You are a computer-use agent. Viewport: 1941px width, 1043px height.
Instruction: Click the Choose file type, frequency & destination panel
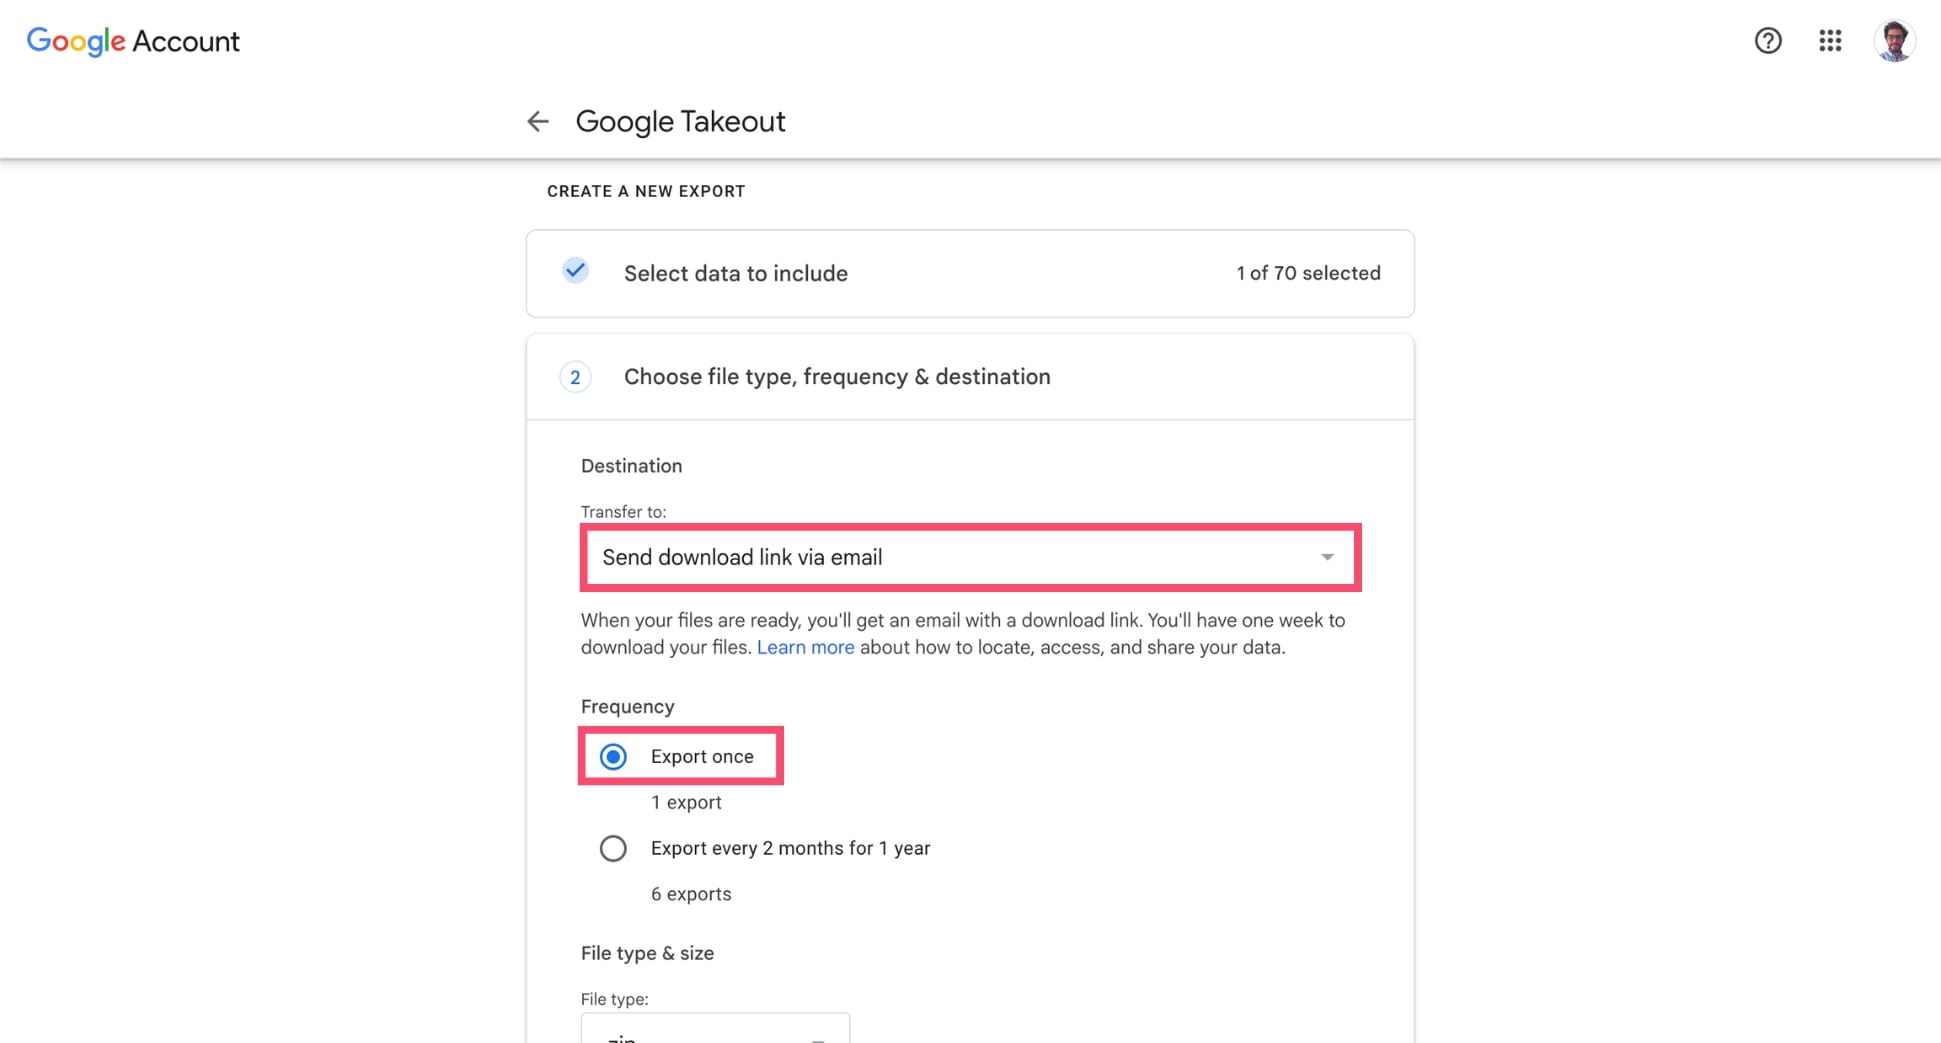(837, 377)
